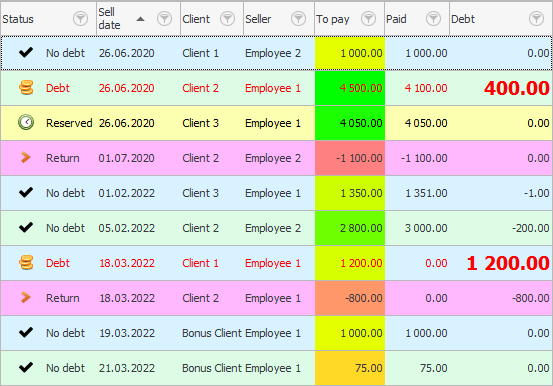Toggle sort arrow on Sell date column
Viewport: 553px width, 386px height.
coord(140,19)
